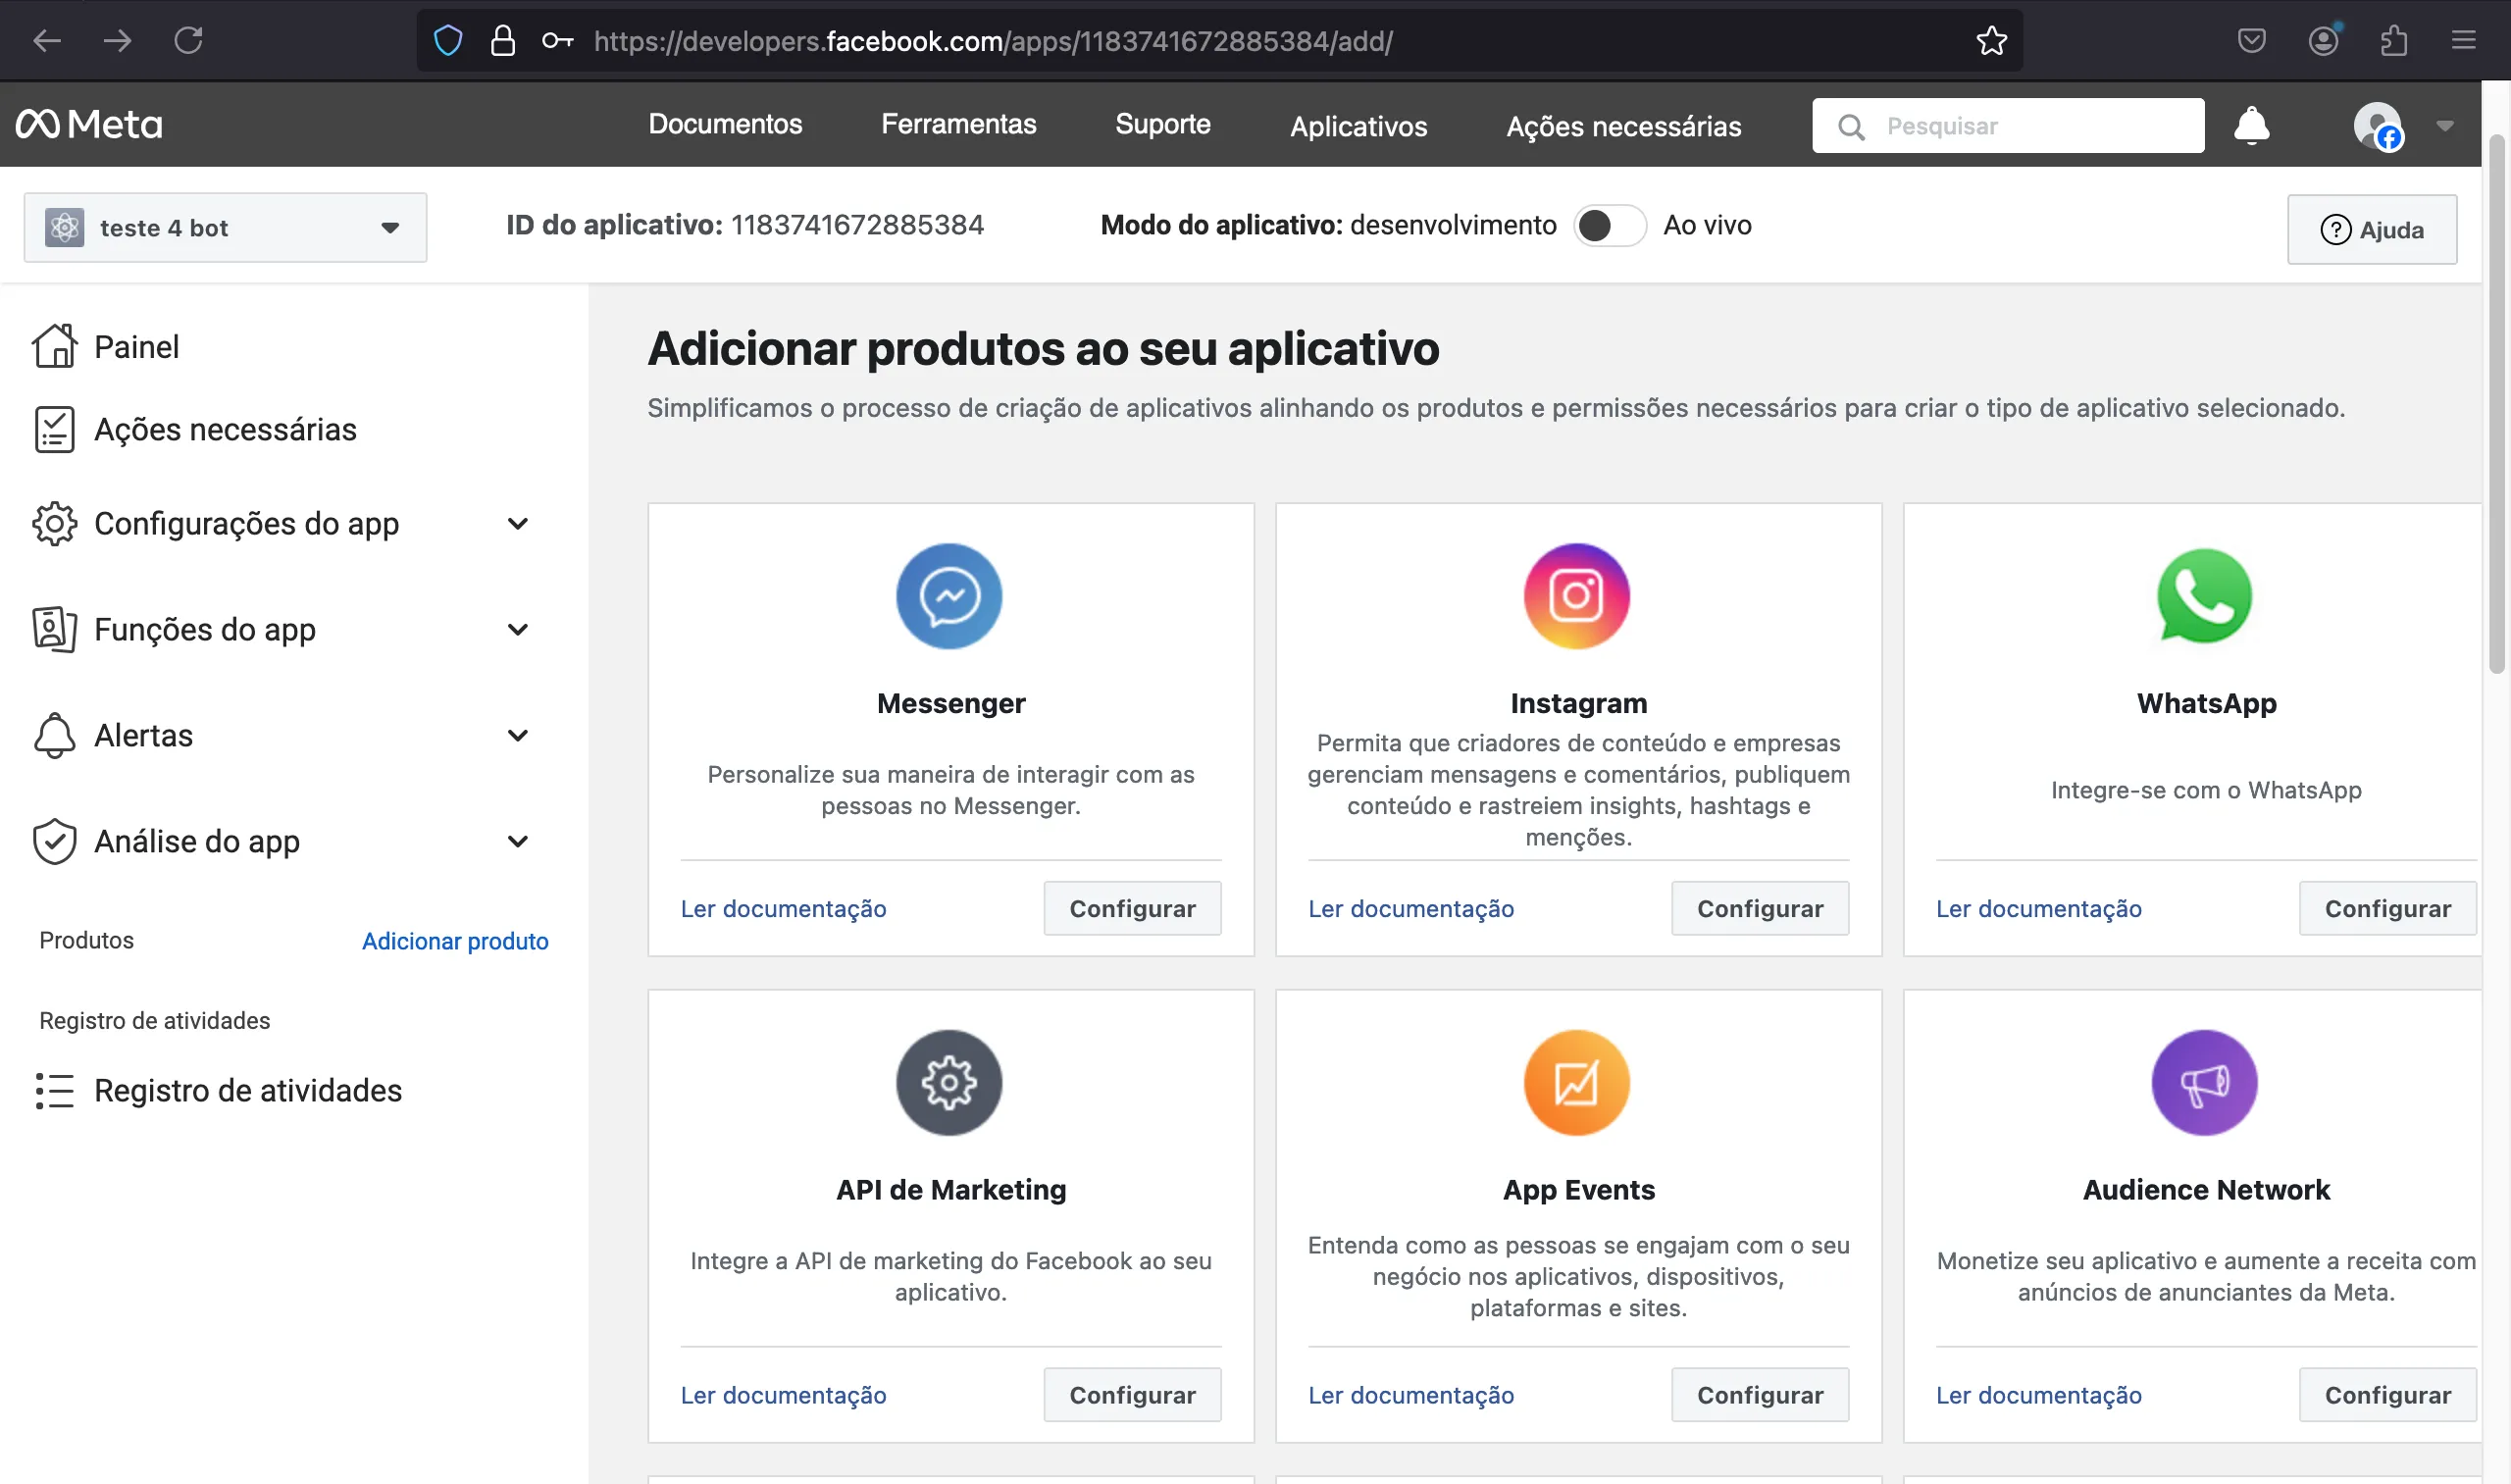Click the Audience Network megaphone icon
Viewport: 2511px width, 1484px height.
2204,1082
